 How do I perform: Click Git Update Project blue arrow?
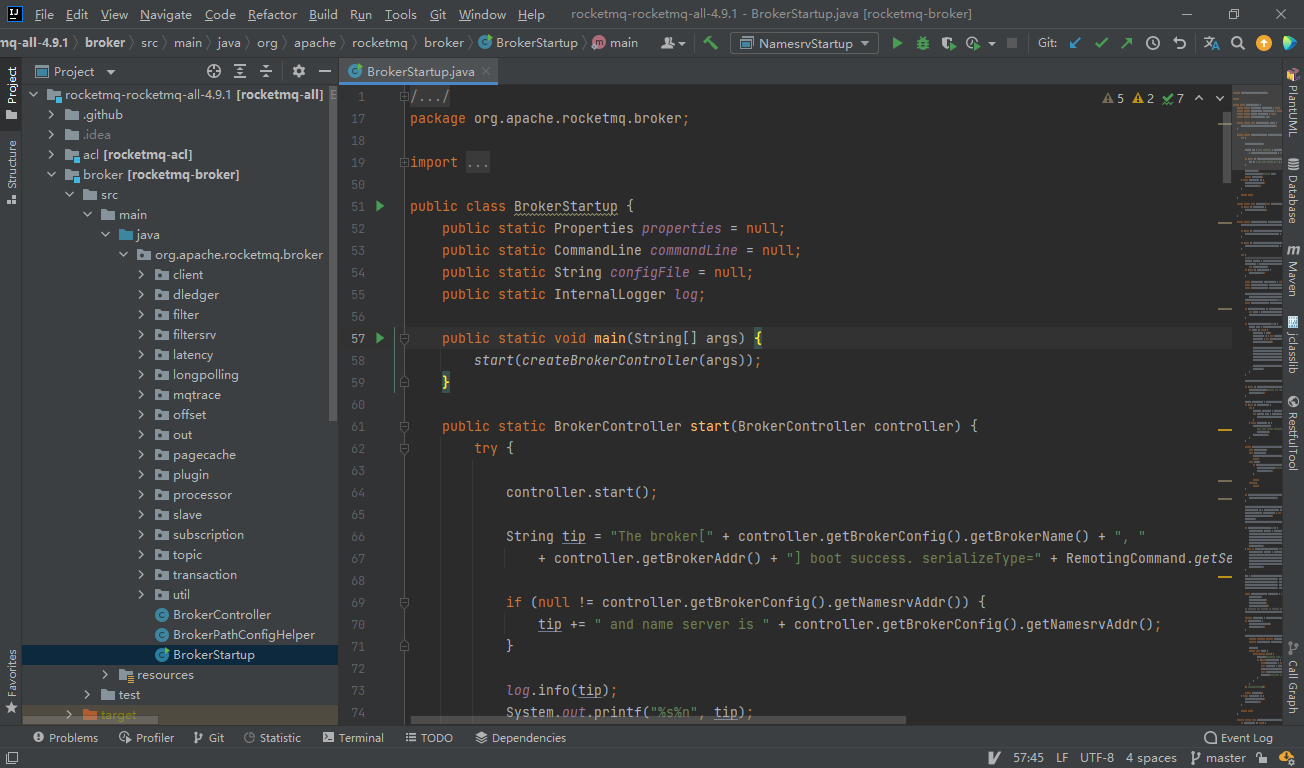coord(1075,43)
